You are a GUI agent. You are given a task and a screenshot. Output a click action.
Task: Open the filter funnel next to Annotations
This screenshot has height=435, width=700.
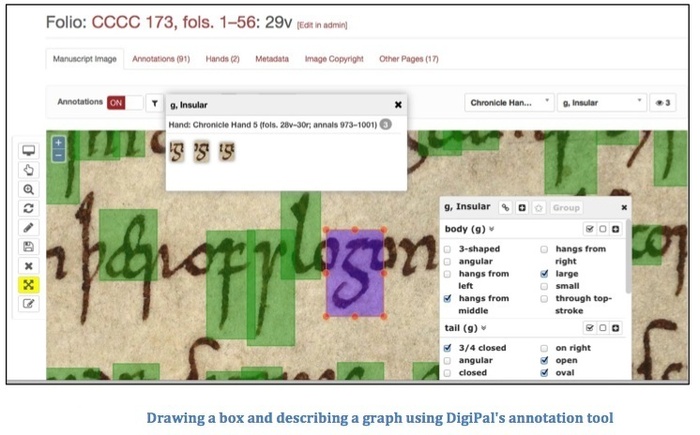(x=155, y=102)
